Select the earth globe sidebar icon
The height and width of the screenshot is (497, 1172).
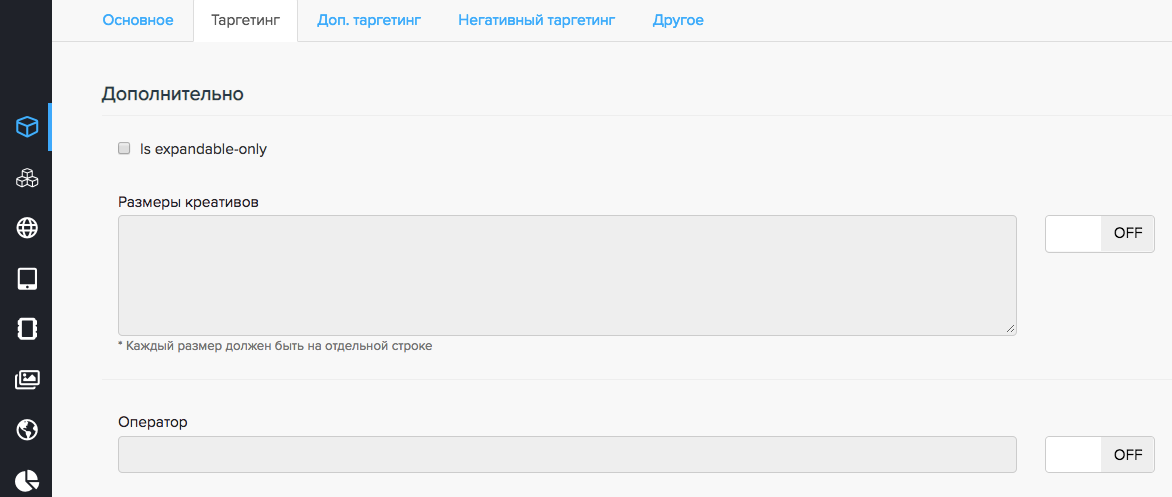27,430
